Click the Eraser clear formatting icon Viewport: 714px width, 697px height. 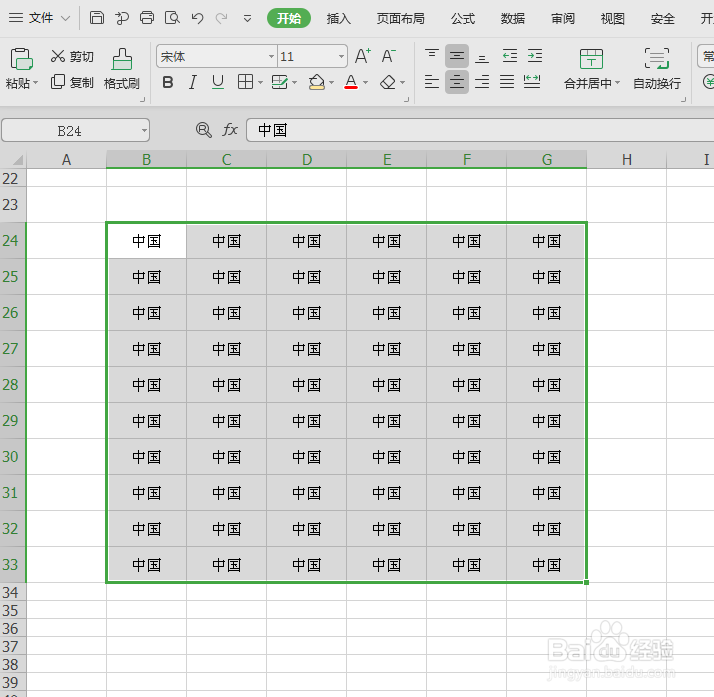(x=388, y=82)
